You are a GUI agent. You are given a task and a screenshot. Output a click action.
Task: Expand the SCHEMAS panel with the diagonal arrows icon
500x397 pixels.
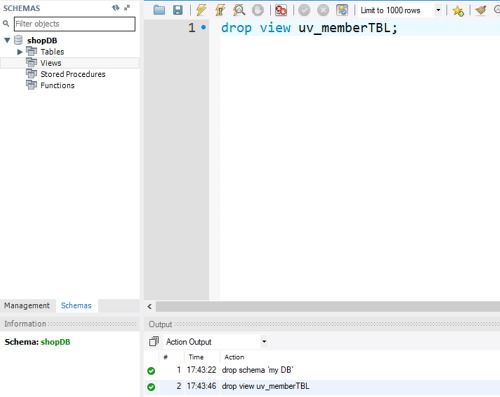point(127,7)
